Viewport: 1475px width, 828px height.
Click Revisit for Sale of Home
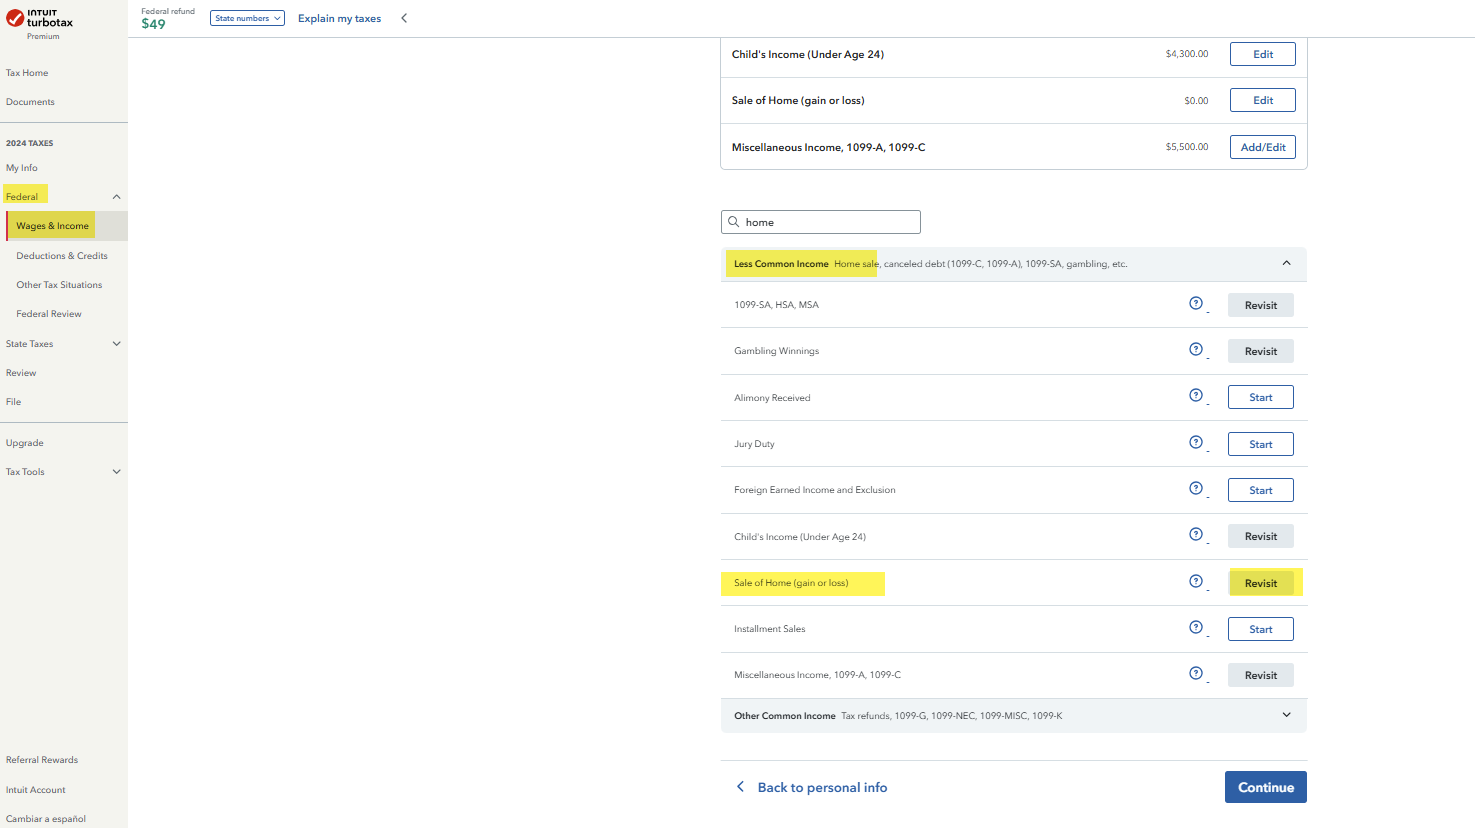click(1260, 583)
